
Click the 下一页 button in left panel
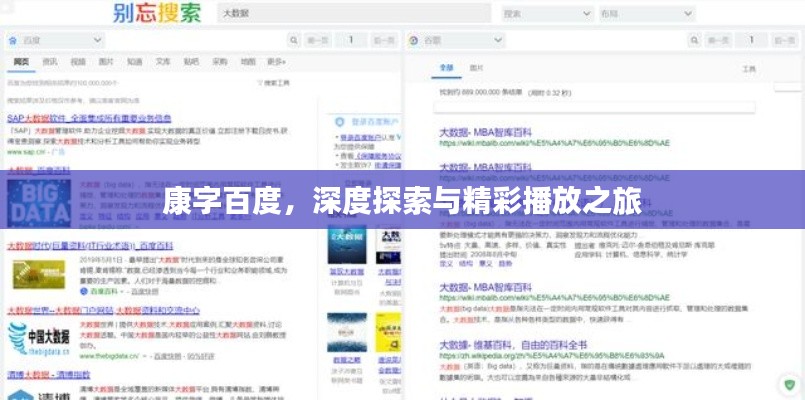[x=381, y=41]
